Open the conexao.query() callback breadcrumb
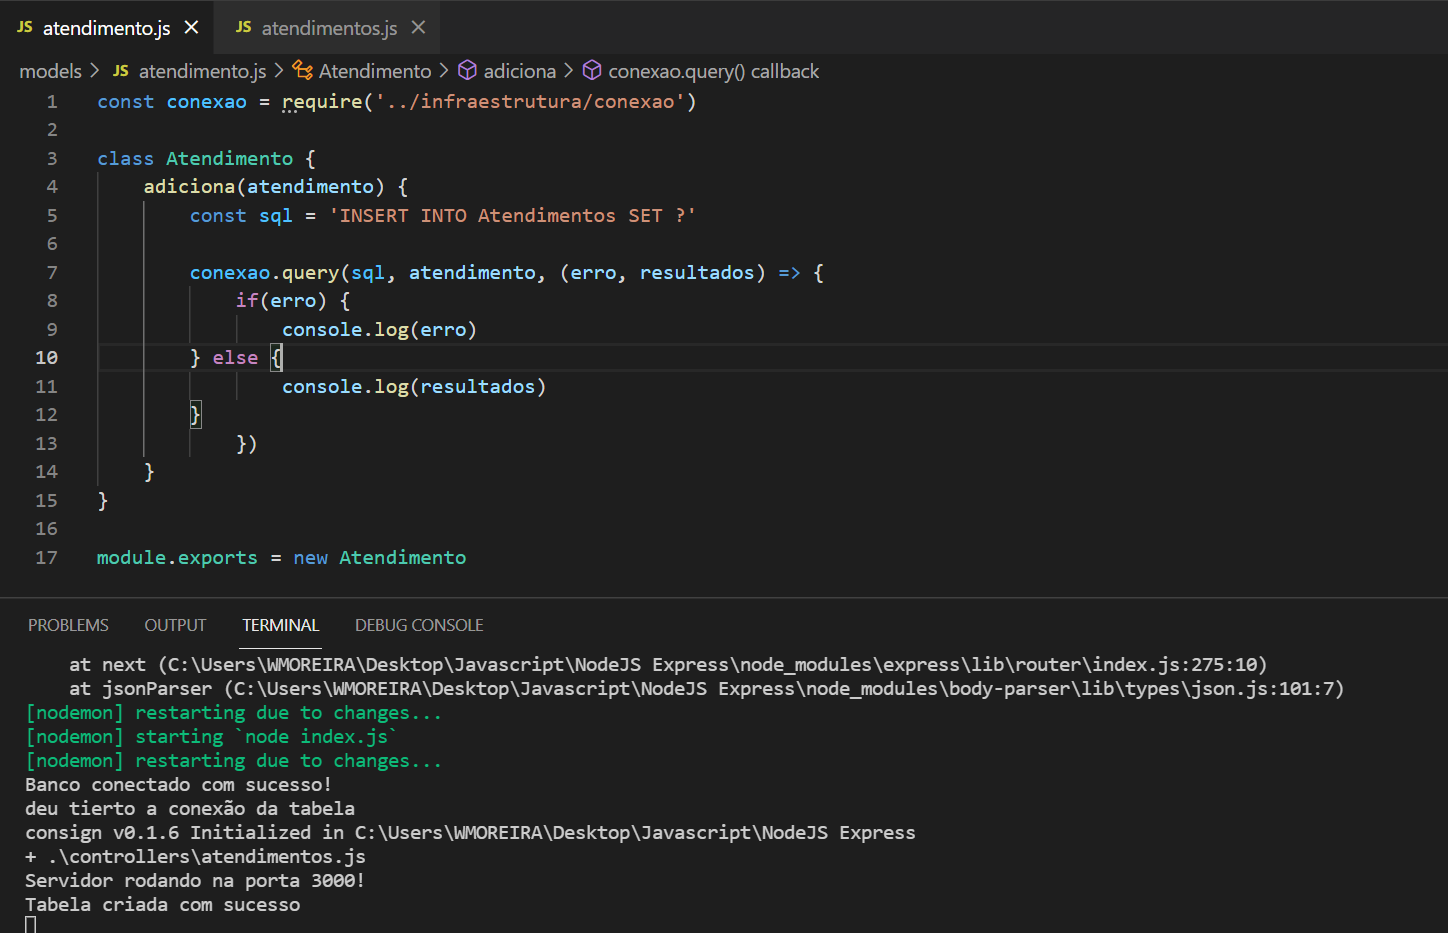 [714, 71]
